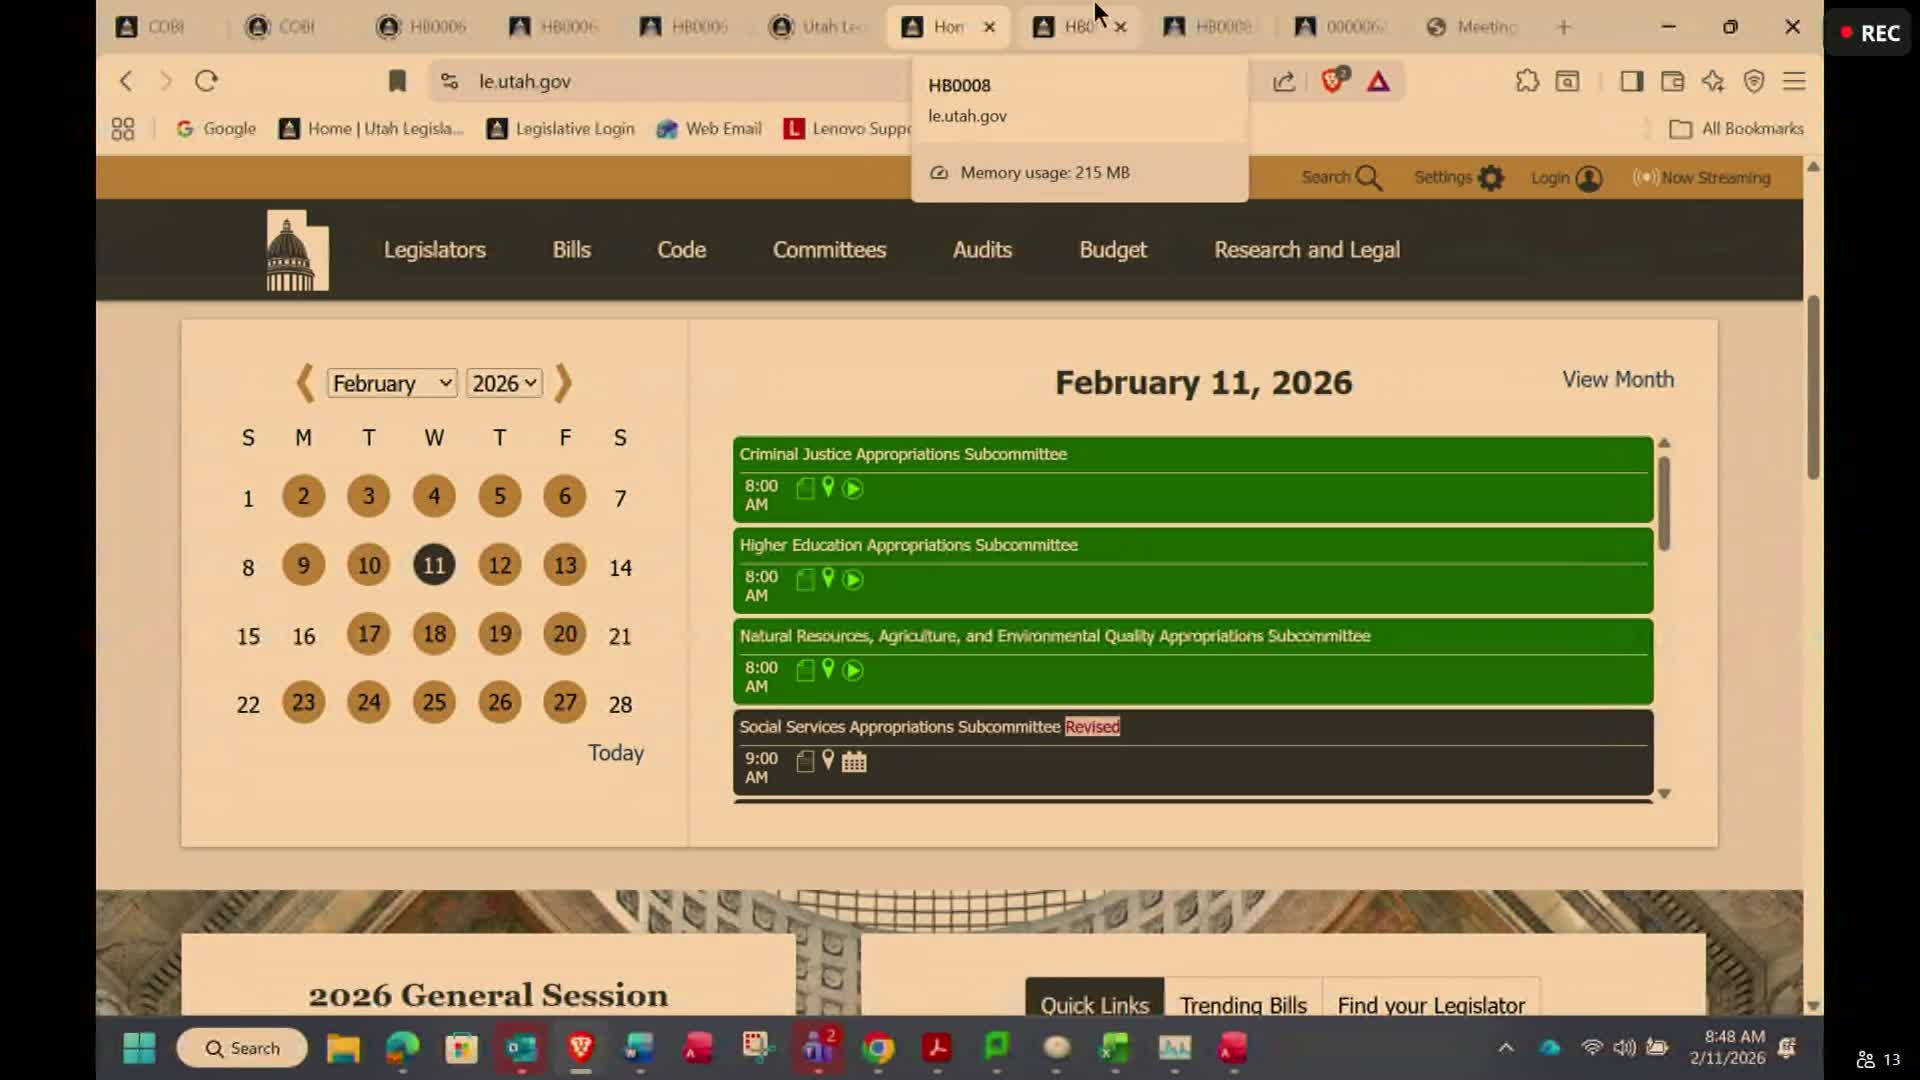Open the Committees menu item

click(829, 250)
